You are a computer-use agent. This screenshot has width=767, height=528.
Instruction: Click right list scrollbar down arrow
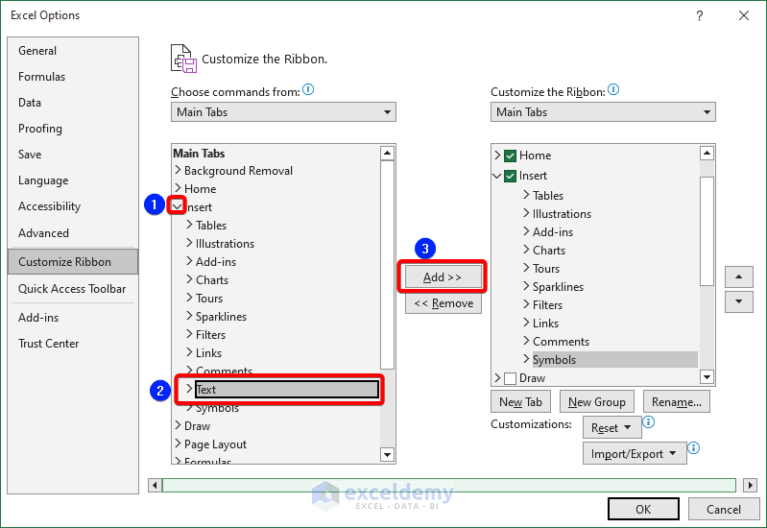(x=707, y=377)
